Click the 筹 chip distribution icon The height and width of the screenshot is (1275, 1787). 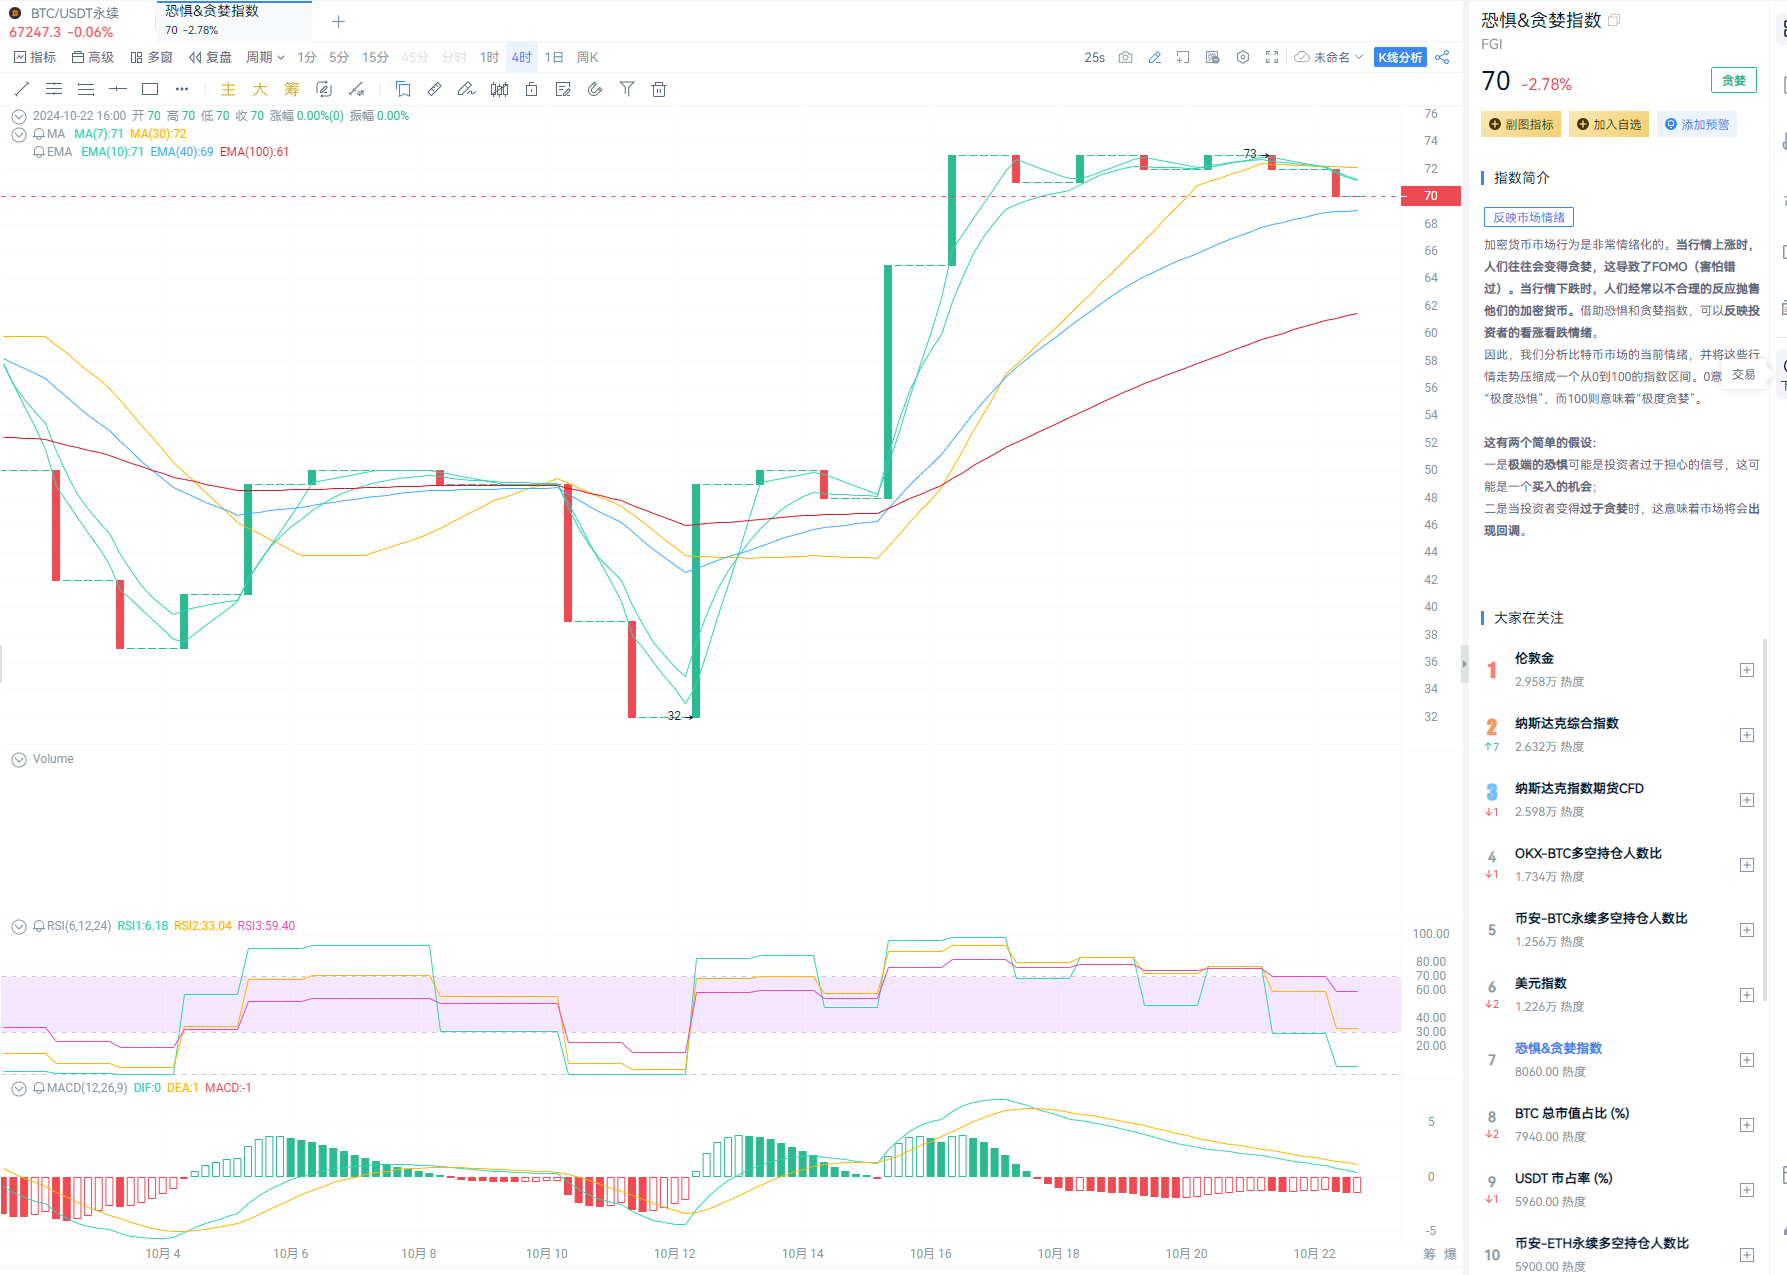(x=292, y=89)
